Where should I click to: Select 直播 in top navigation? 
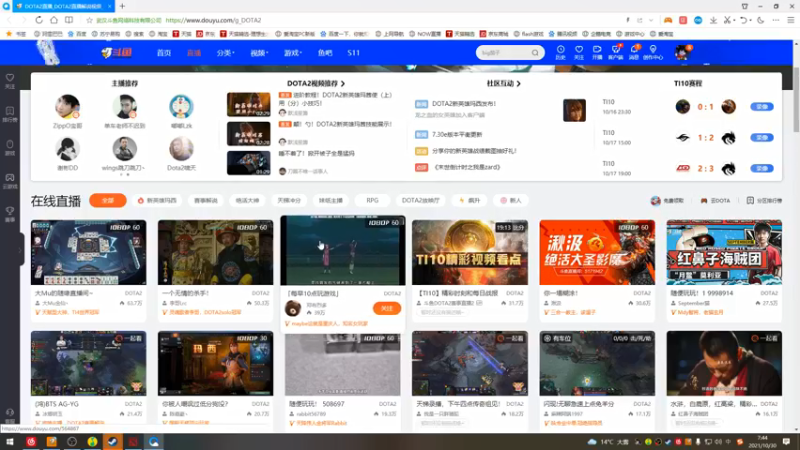pos(194,53)
